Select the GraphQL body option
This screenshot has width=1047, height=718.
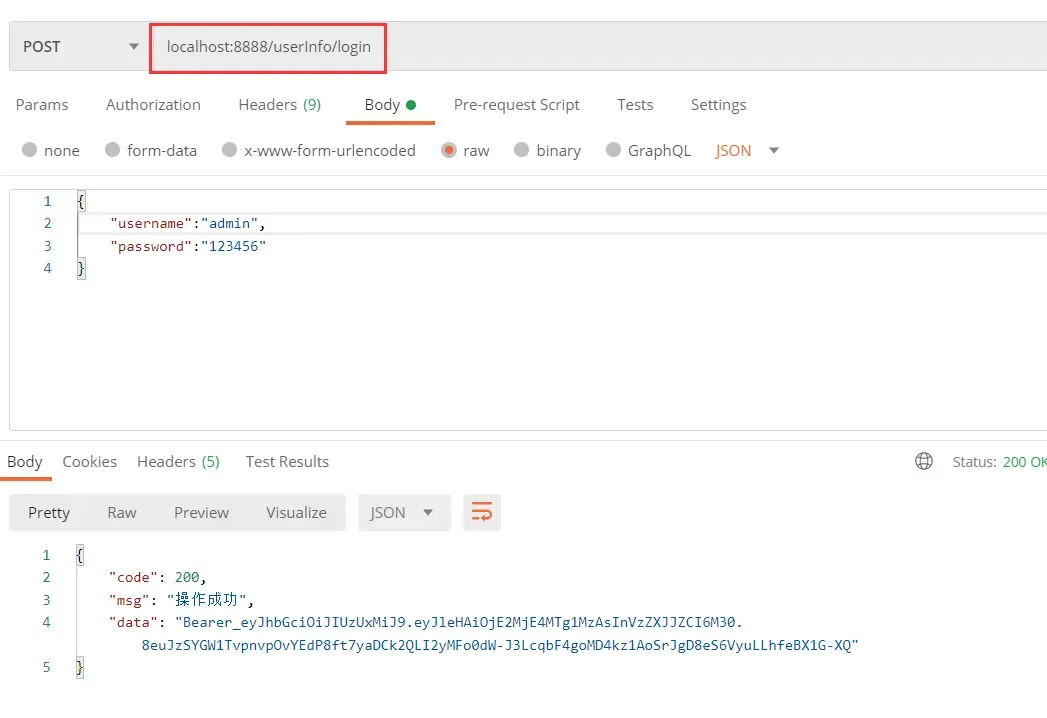point(649,150)
